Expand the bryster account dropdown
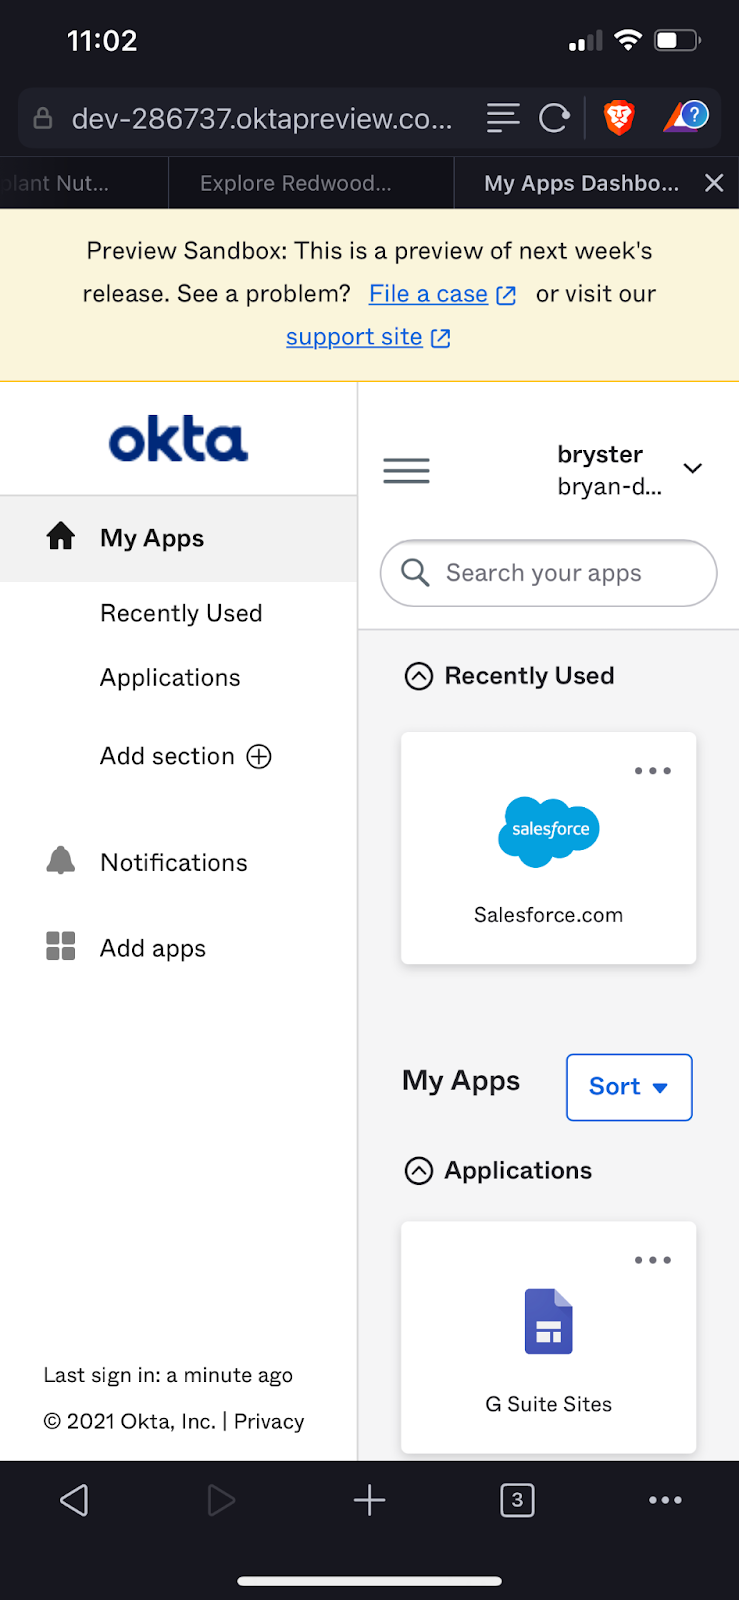 pyautogui.click(x=692, y=469)
